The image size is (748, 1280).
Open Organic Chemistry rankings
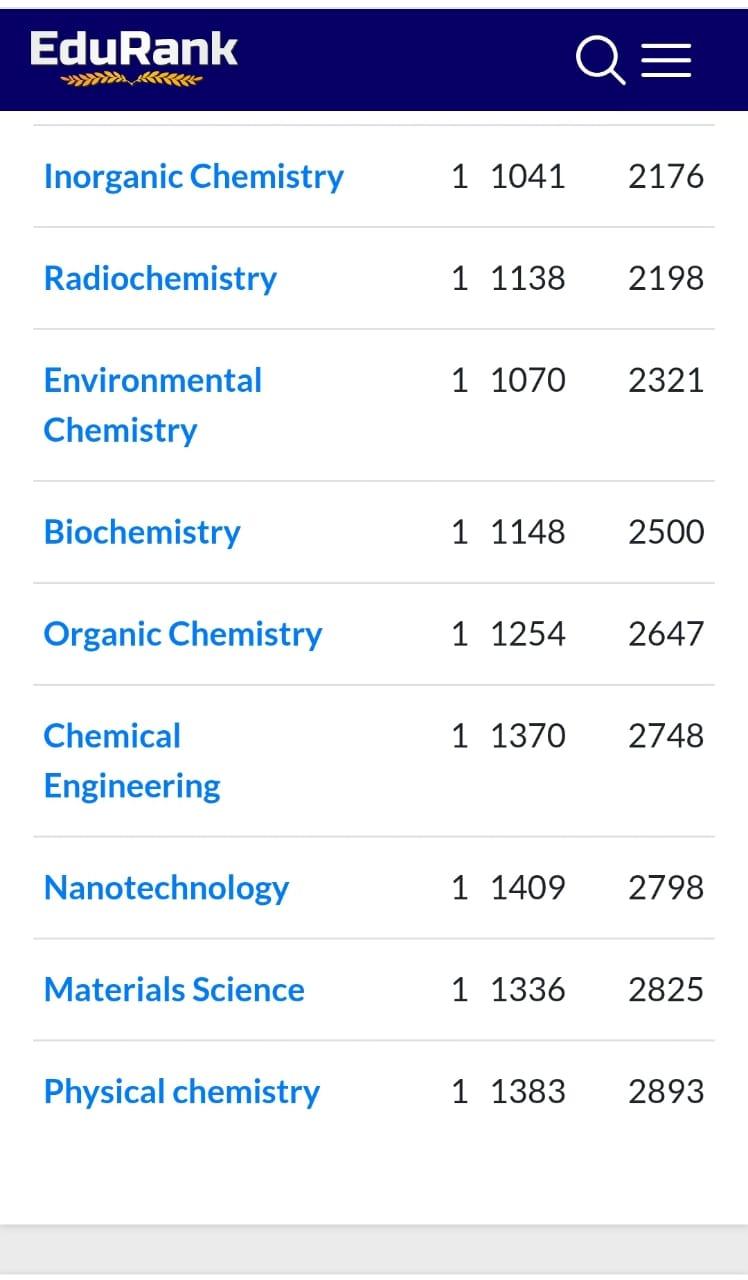coord(183,634)
